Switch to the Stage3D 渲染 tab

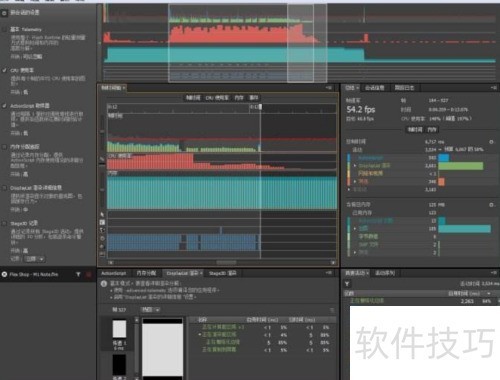tap(222, 273)
